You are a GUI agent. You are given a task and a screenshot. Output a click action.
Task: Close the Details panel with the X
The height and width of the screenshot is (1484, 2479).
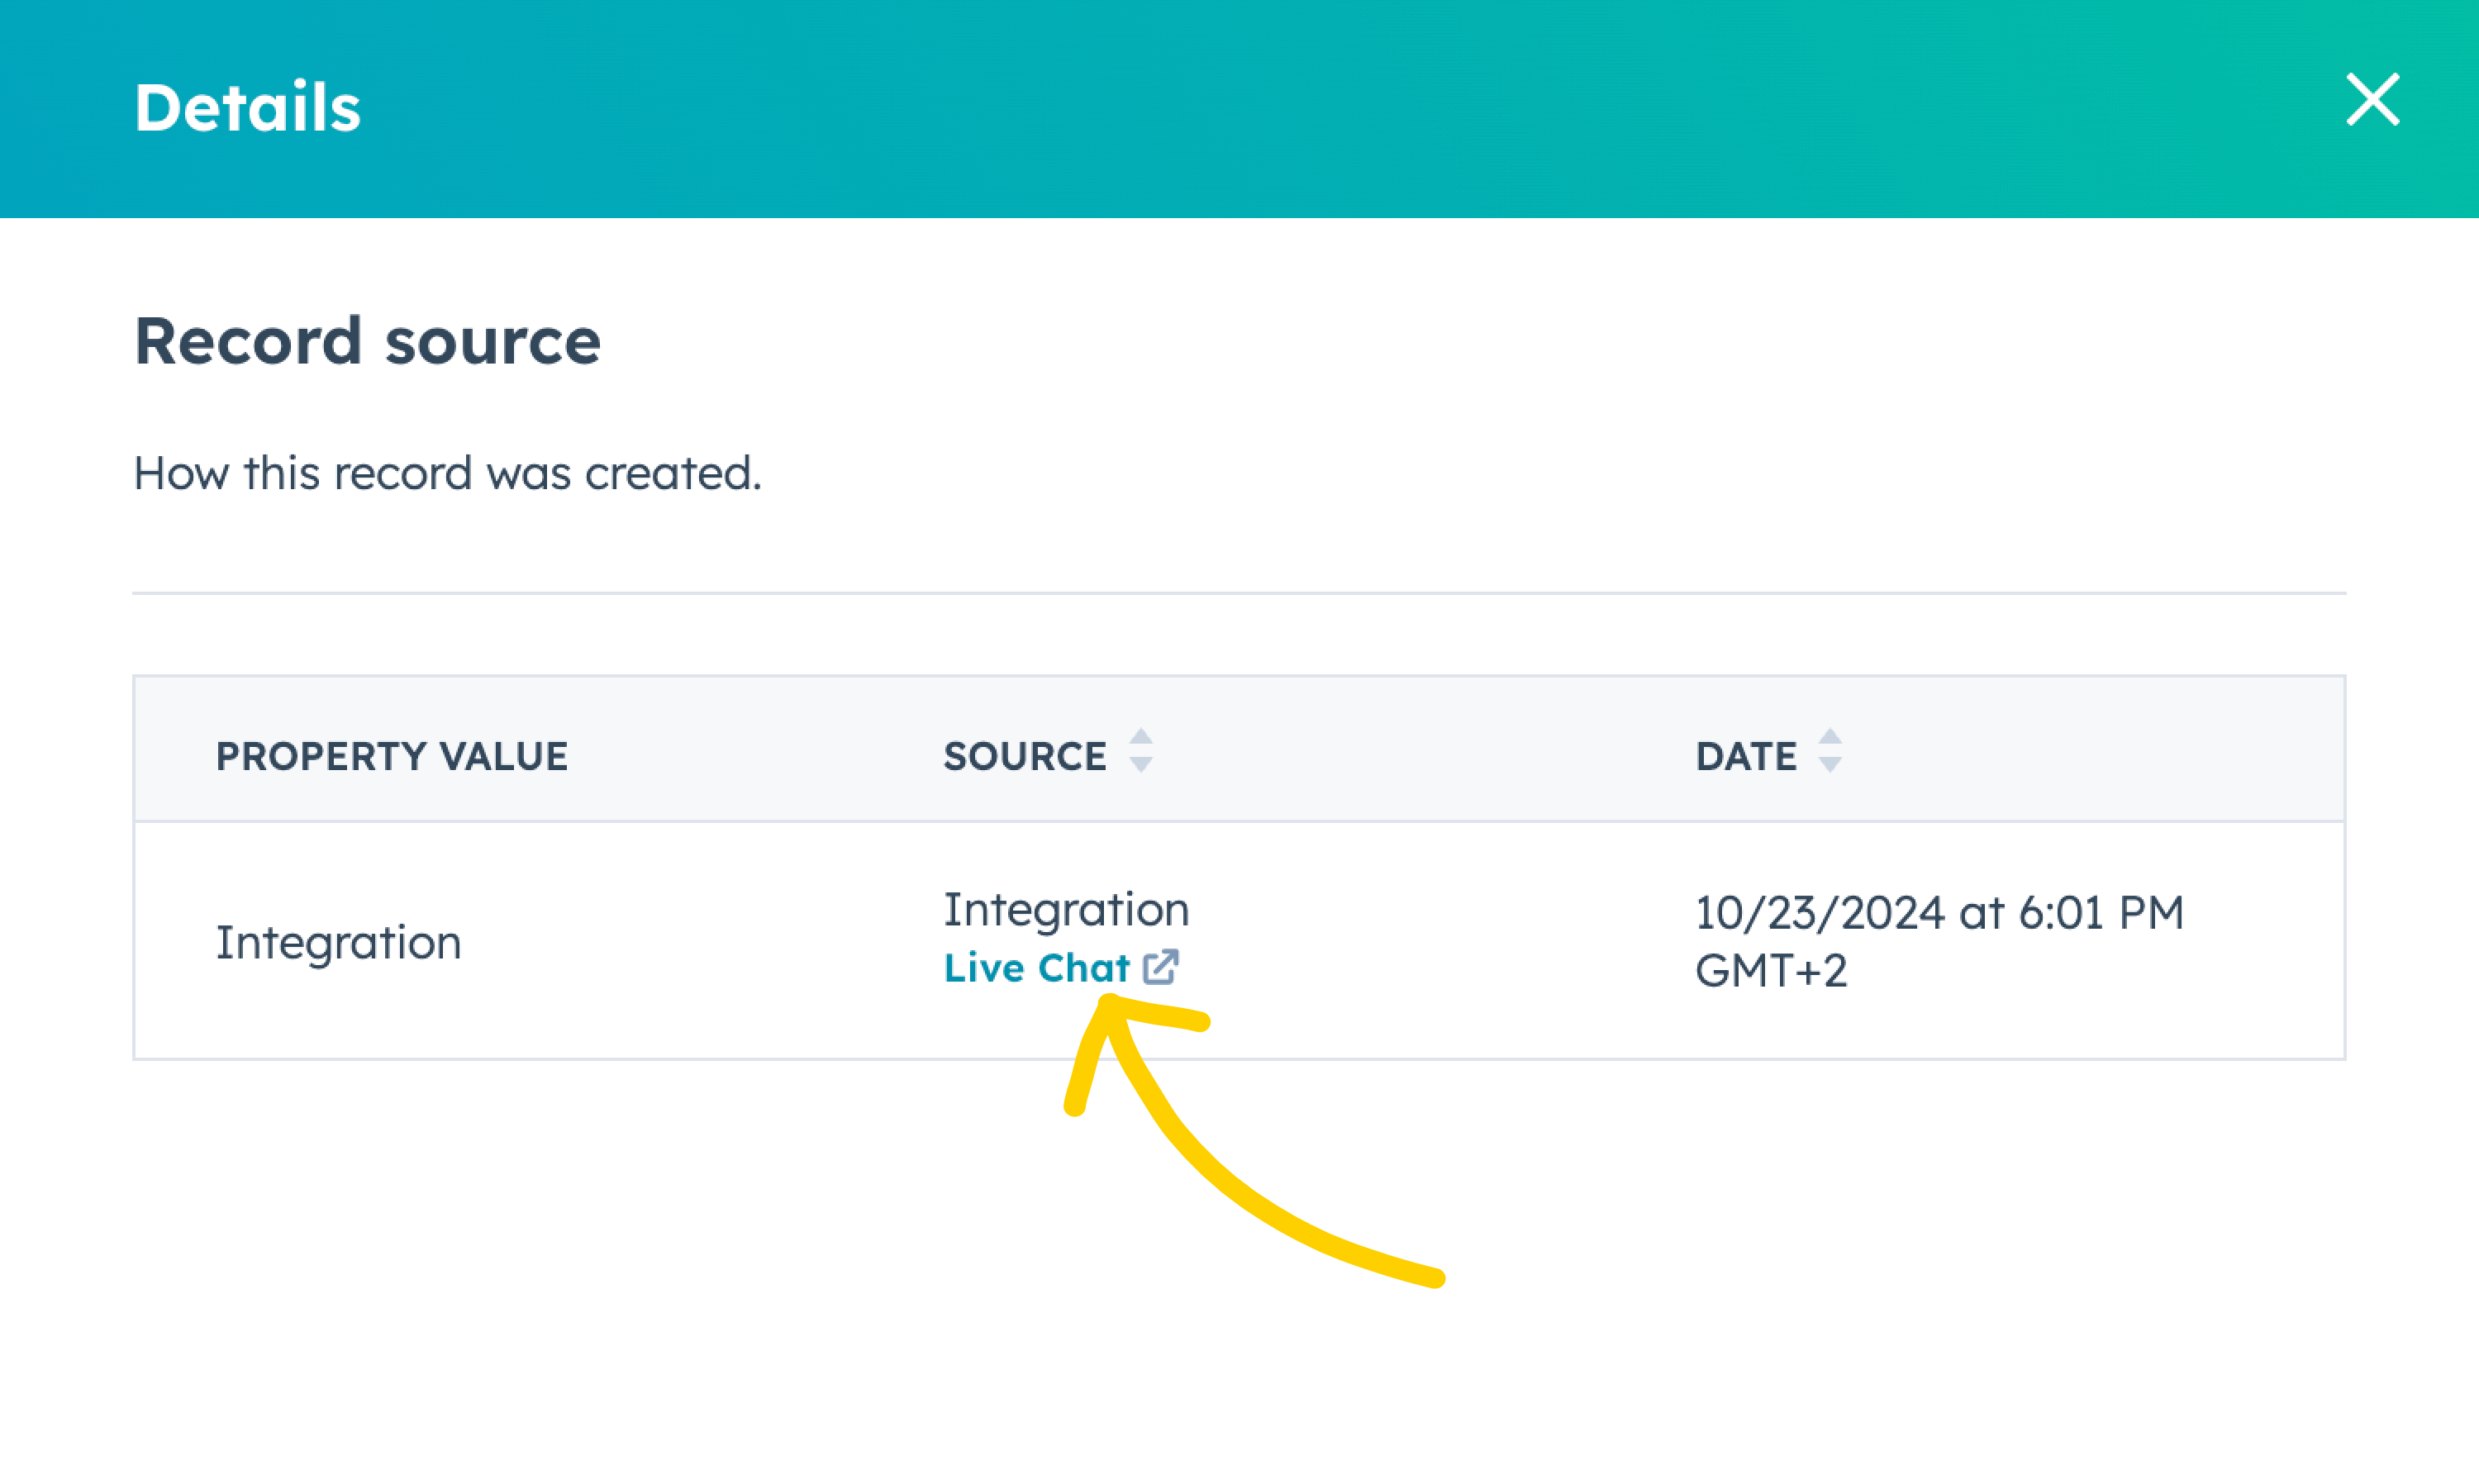pyautogui.click(x=2372, y=99)
